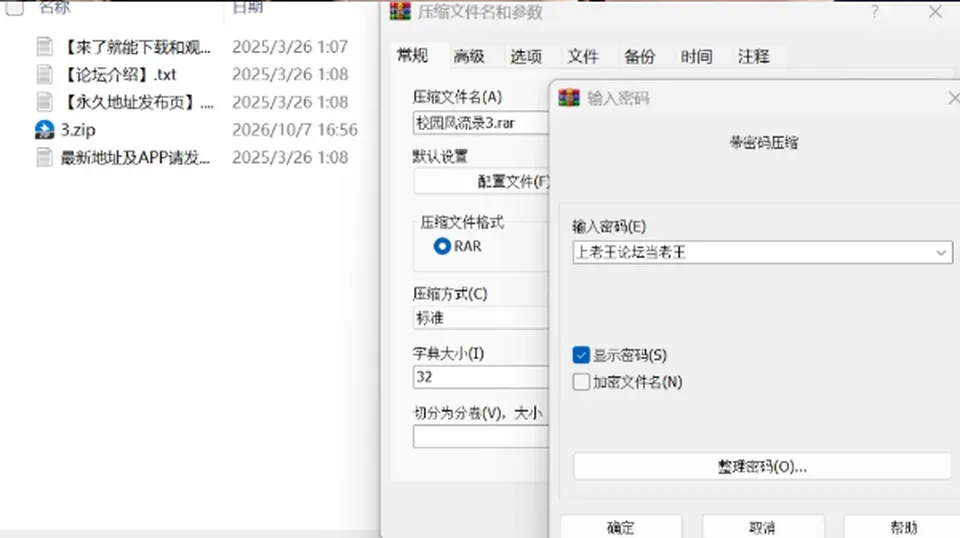Click the 取消 button in password dialog
The height and width of the screenshot is (538, 960).
click(762, 527)
